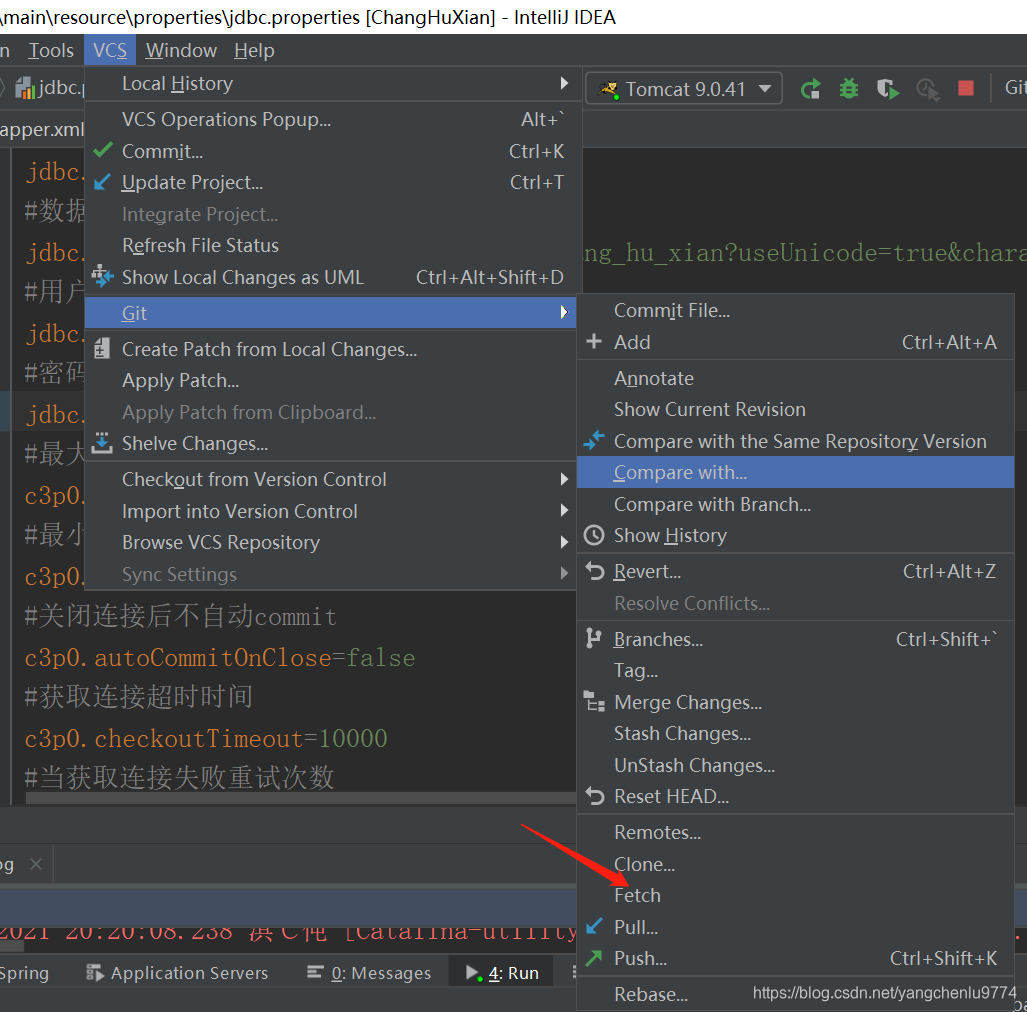Viewport: 1027px width, 1012px height.
Task: Open the Window menu
Action: [x=181, y=50]
